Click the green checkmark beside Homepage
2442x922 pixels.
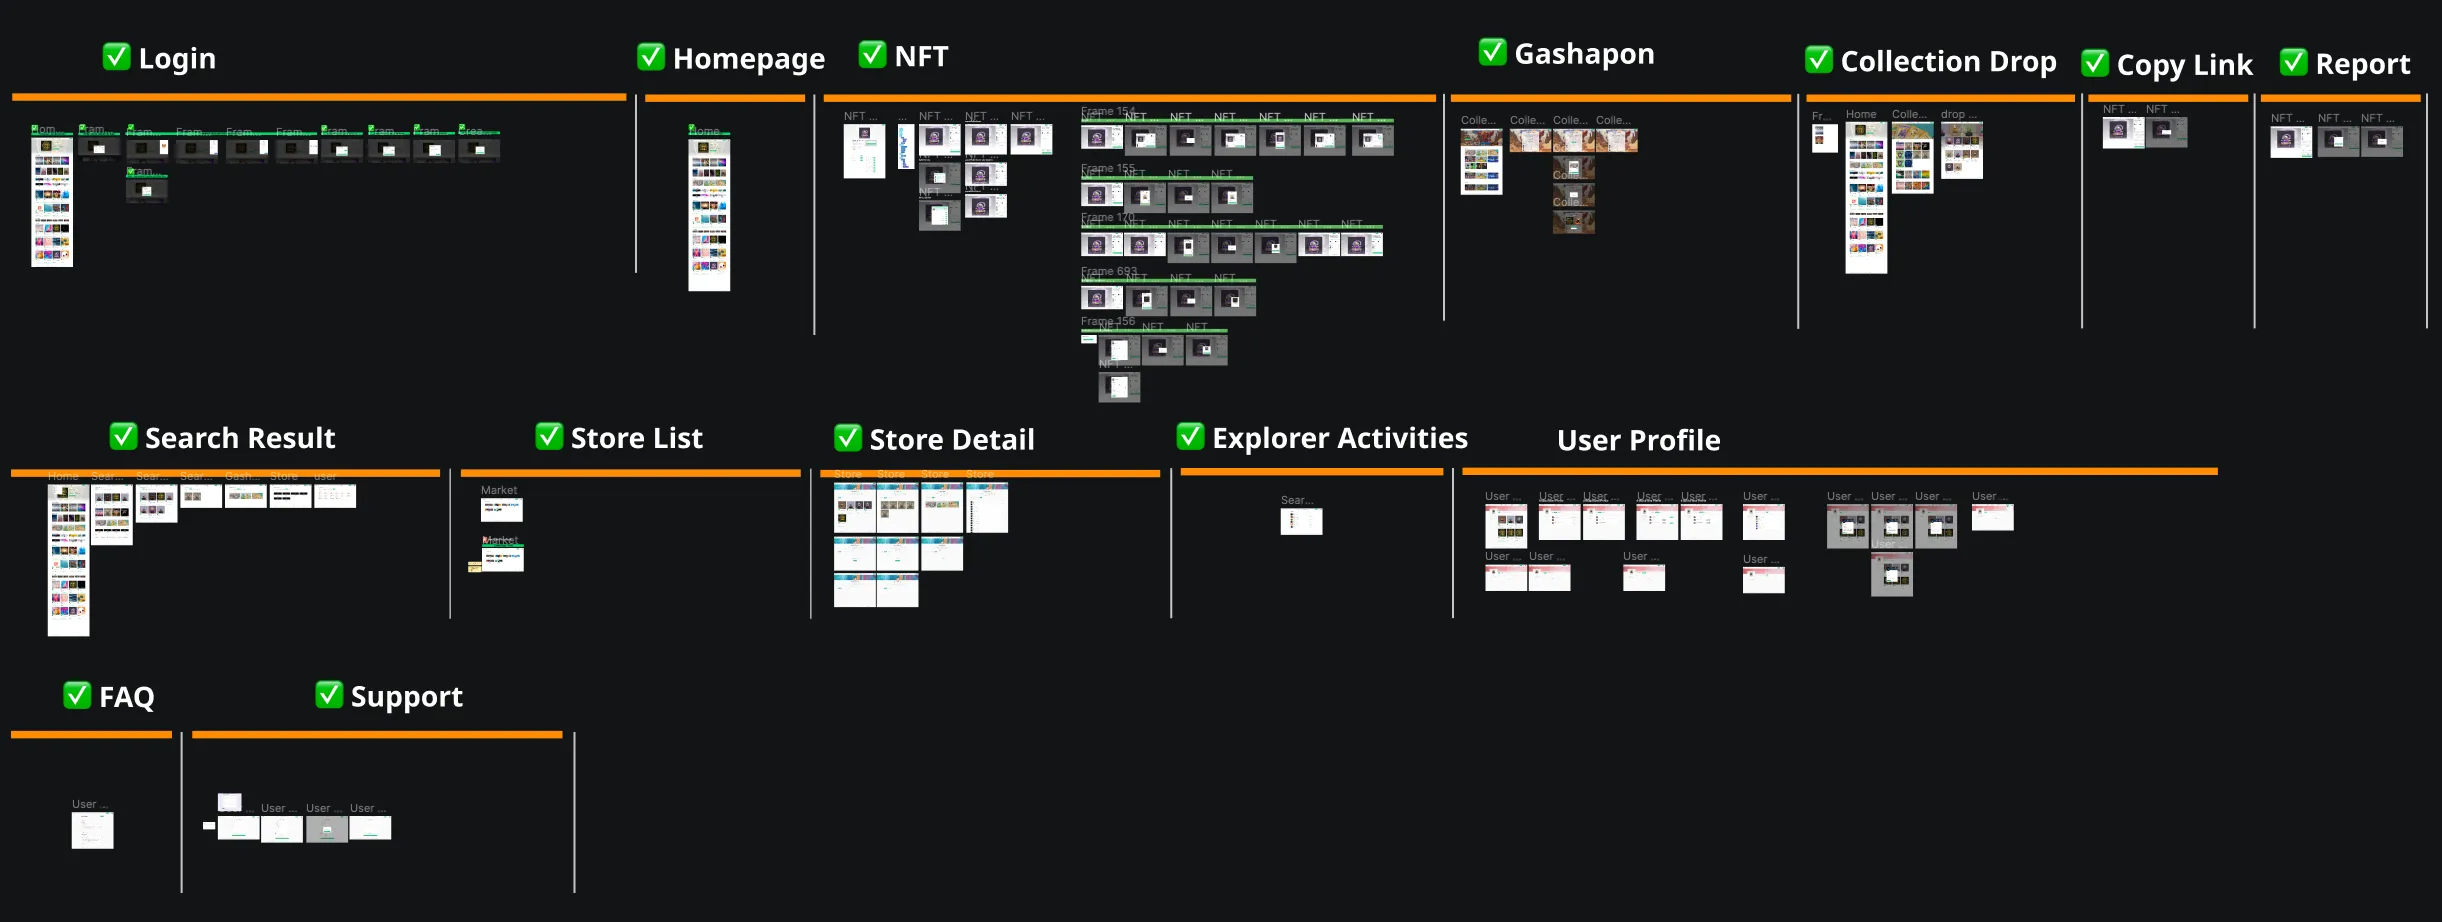pyautogui.click(x=651, y=58)
